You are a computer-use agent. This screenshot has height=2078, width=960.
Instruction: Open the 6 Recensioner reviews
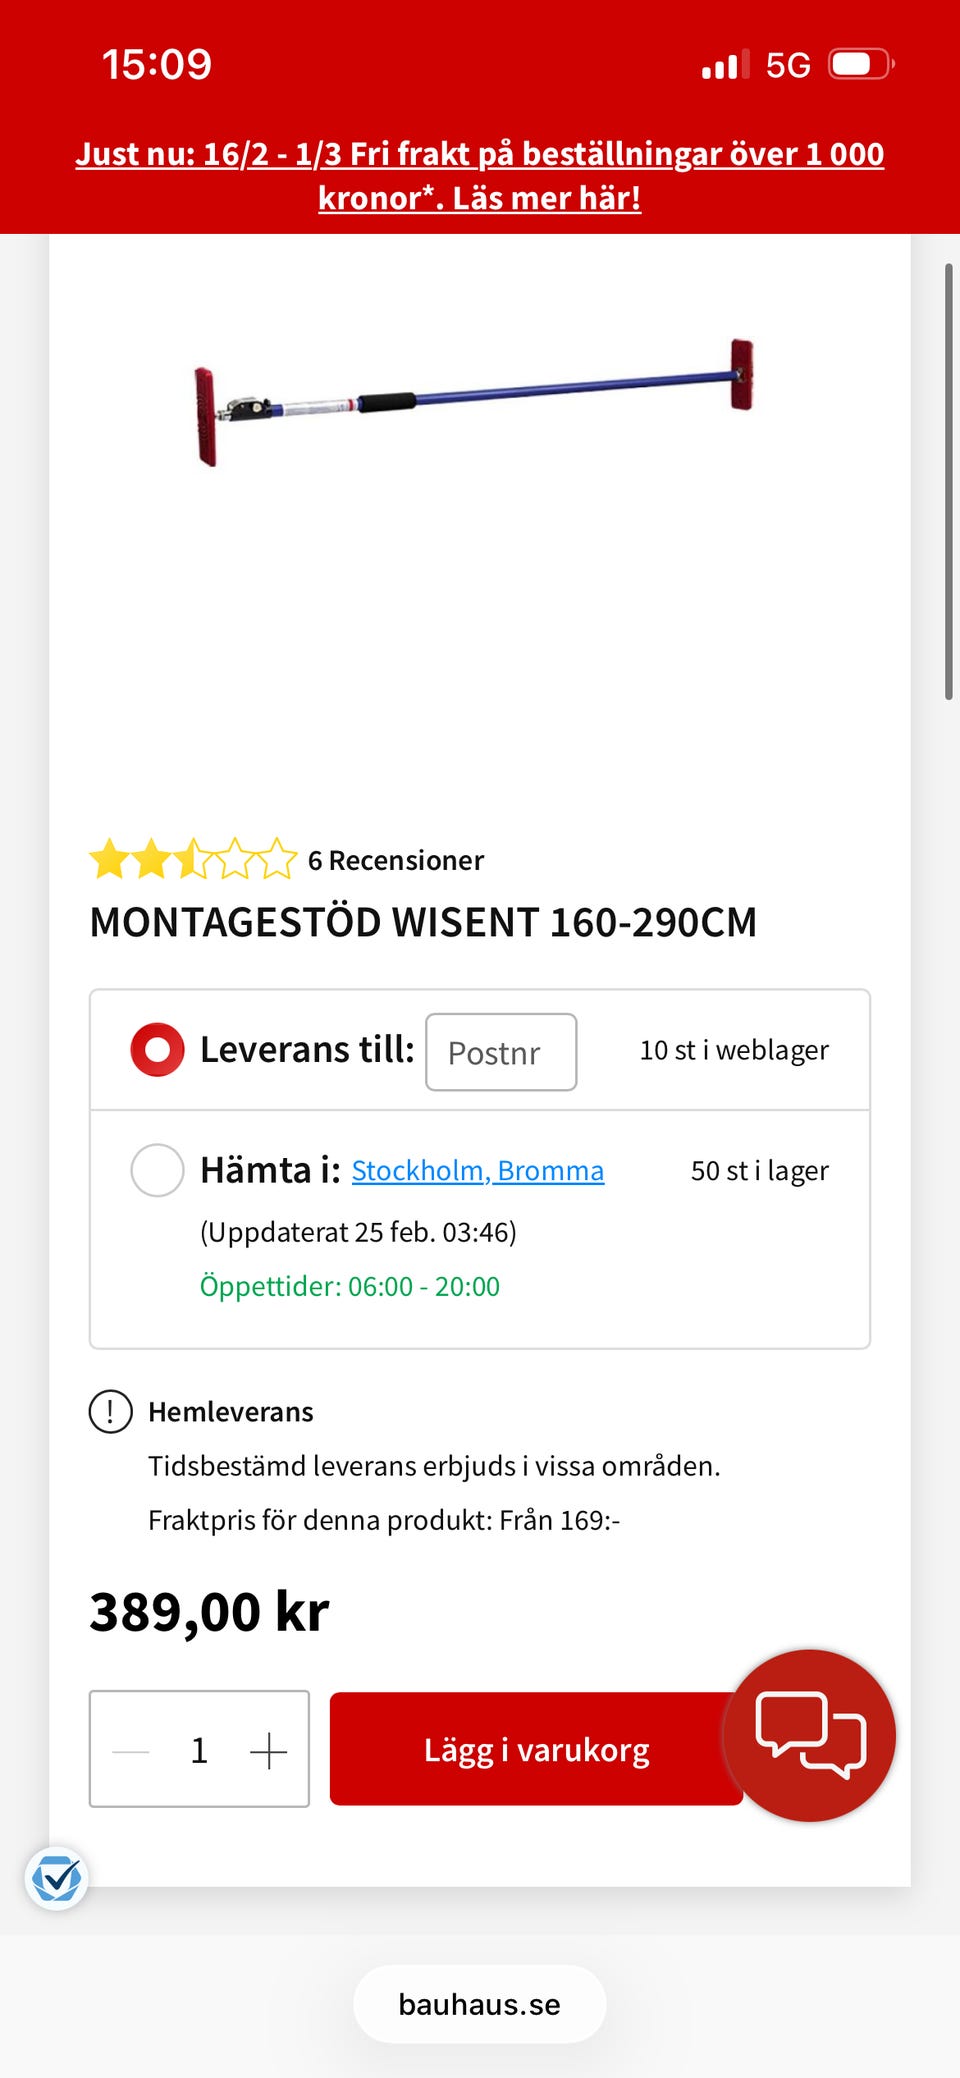(x=396, y=860)
